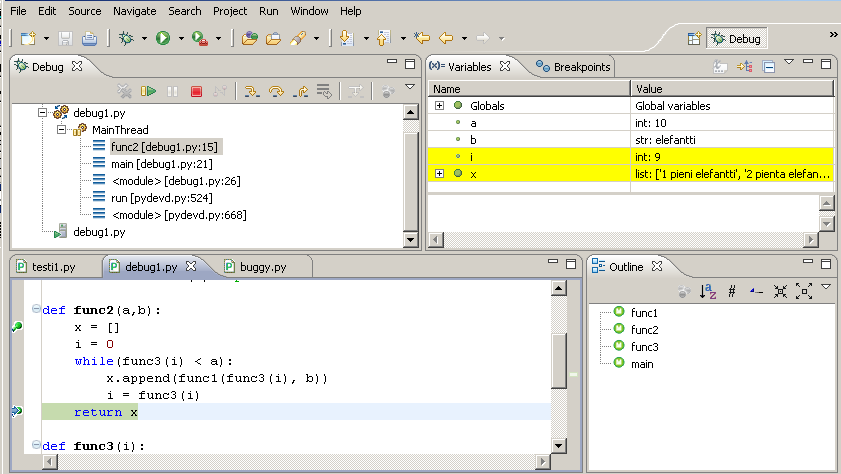Click the Step Return icon
Viewport: 841px width, 474px height.
[x=298, y=91]
